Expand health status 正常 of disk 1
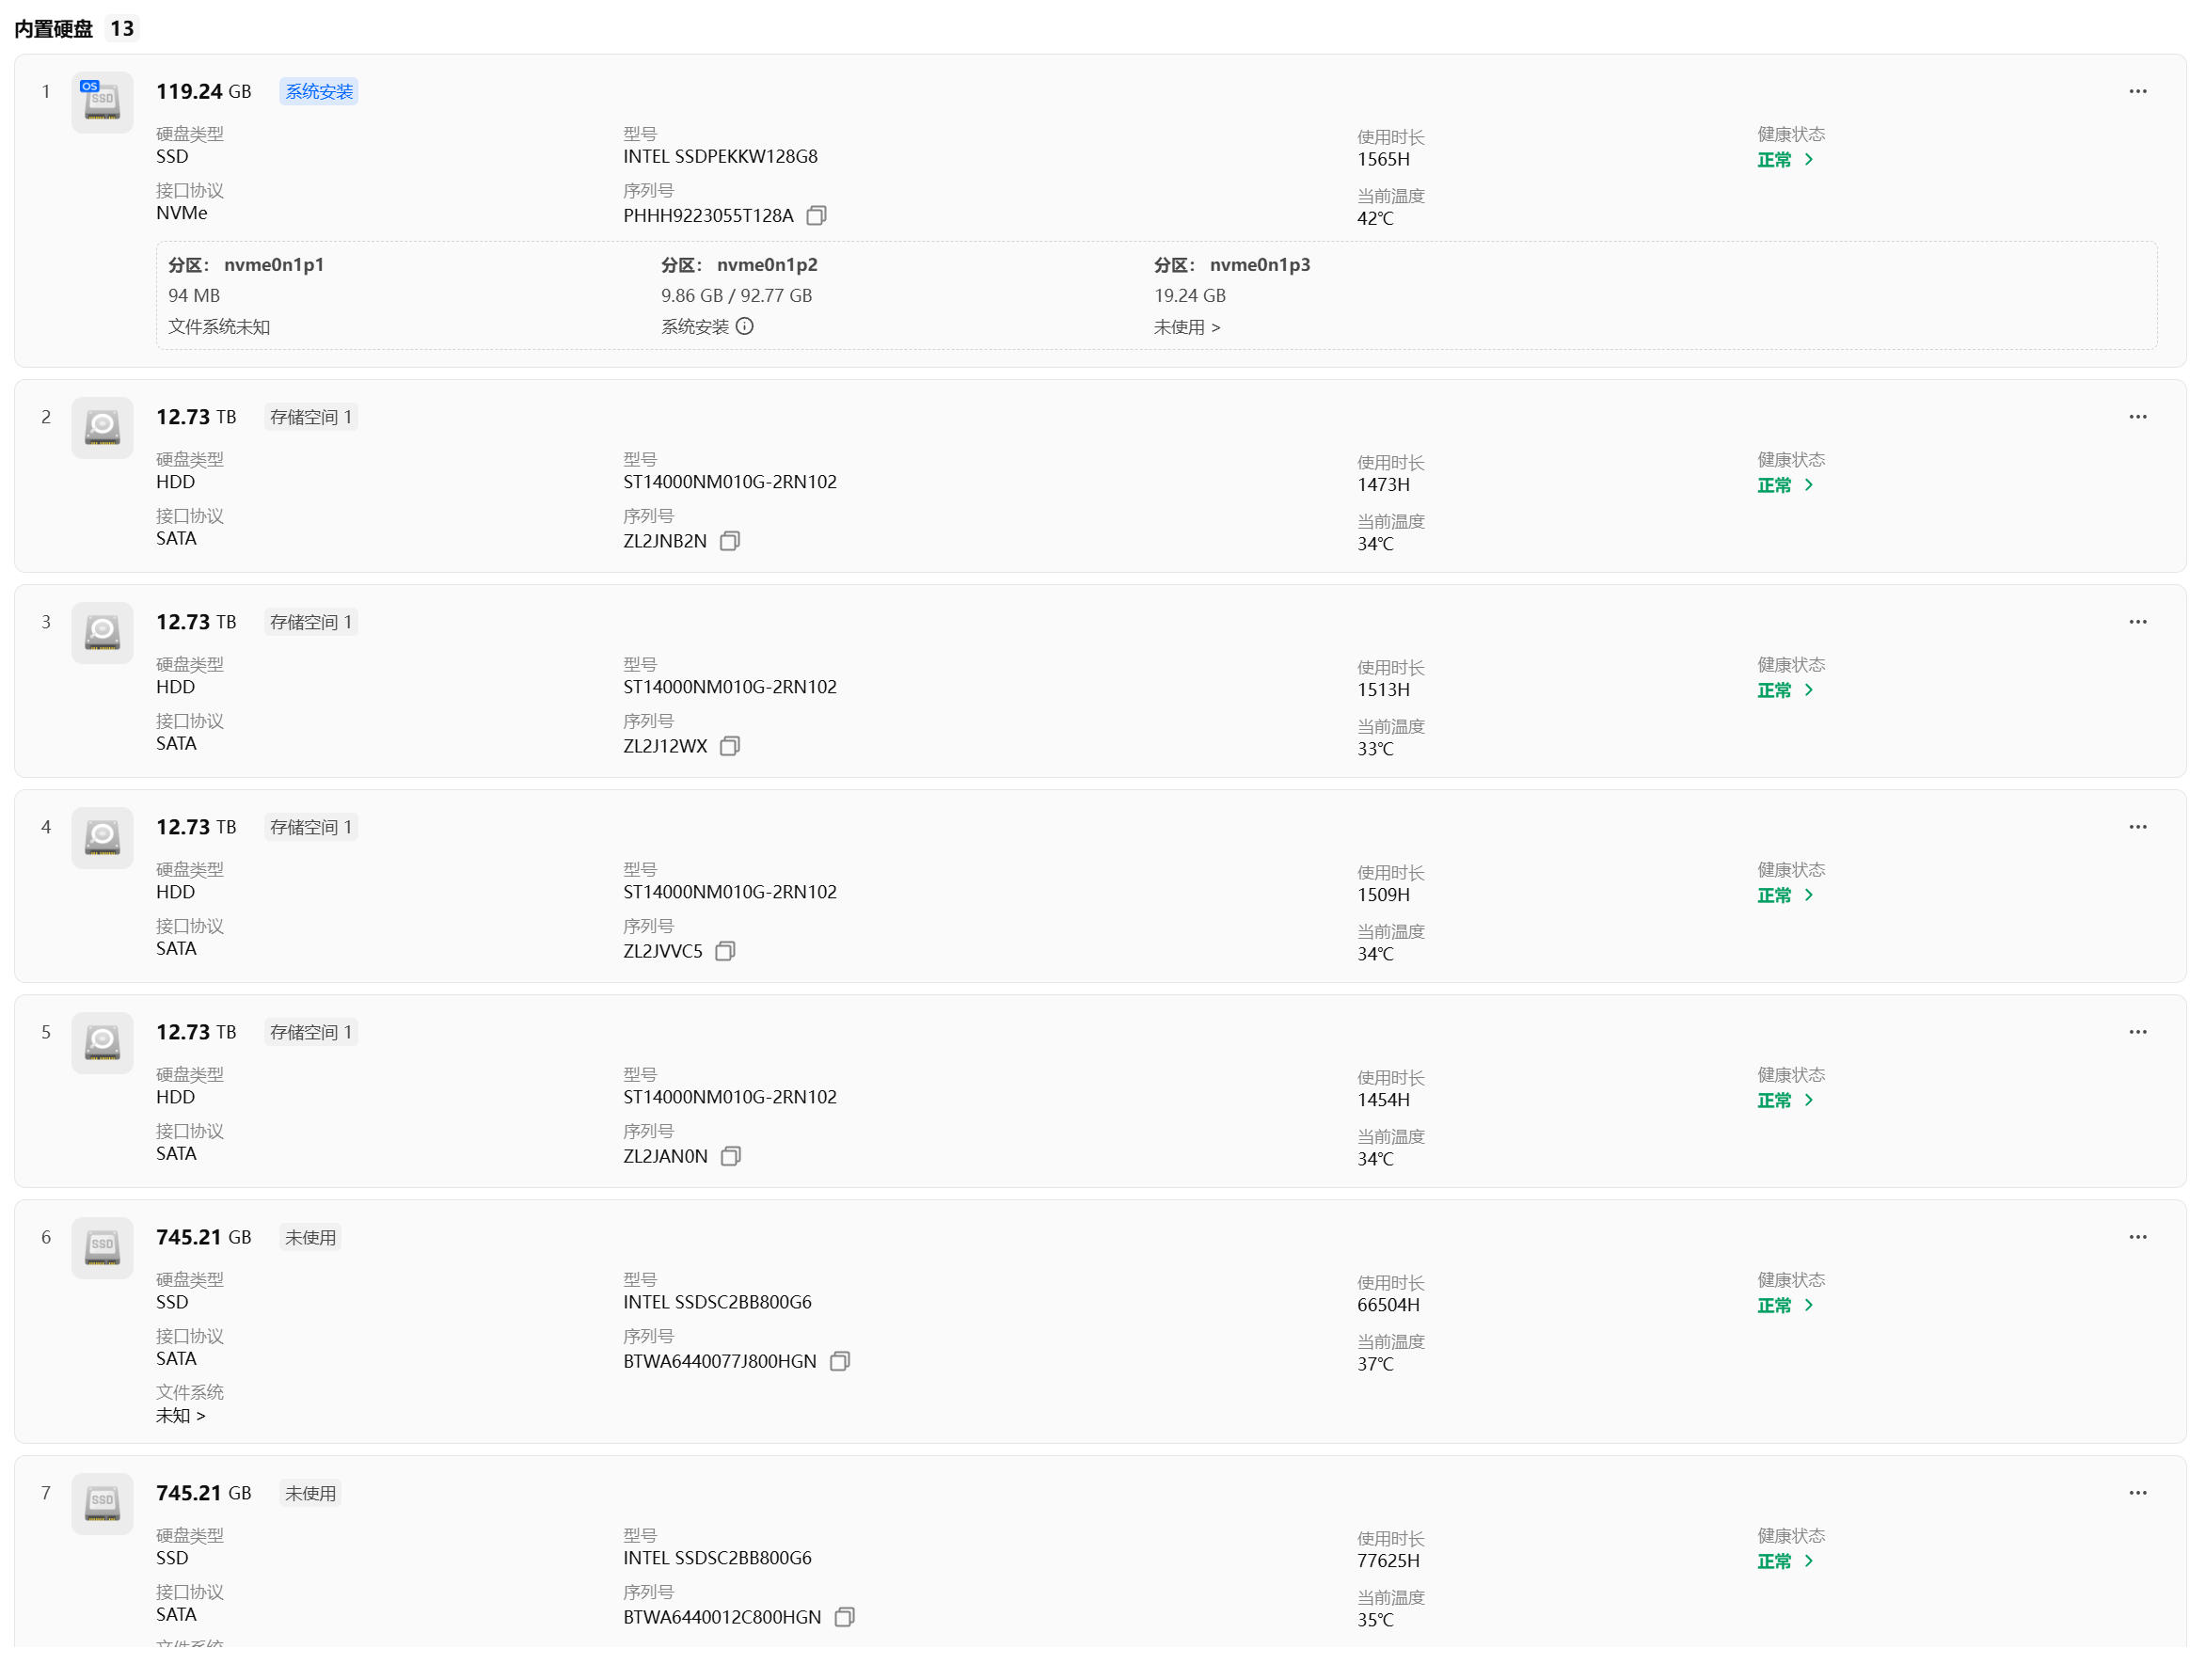 (1785, 160)
